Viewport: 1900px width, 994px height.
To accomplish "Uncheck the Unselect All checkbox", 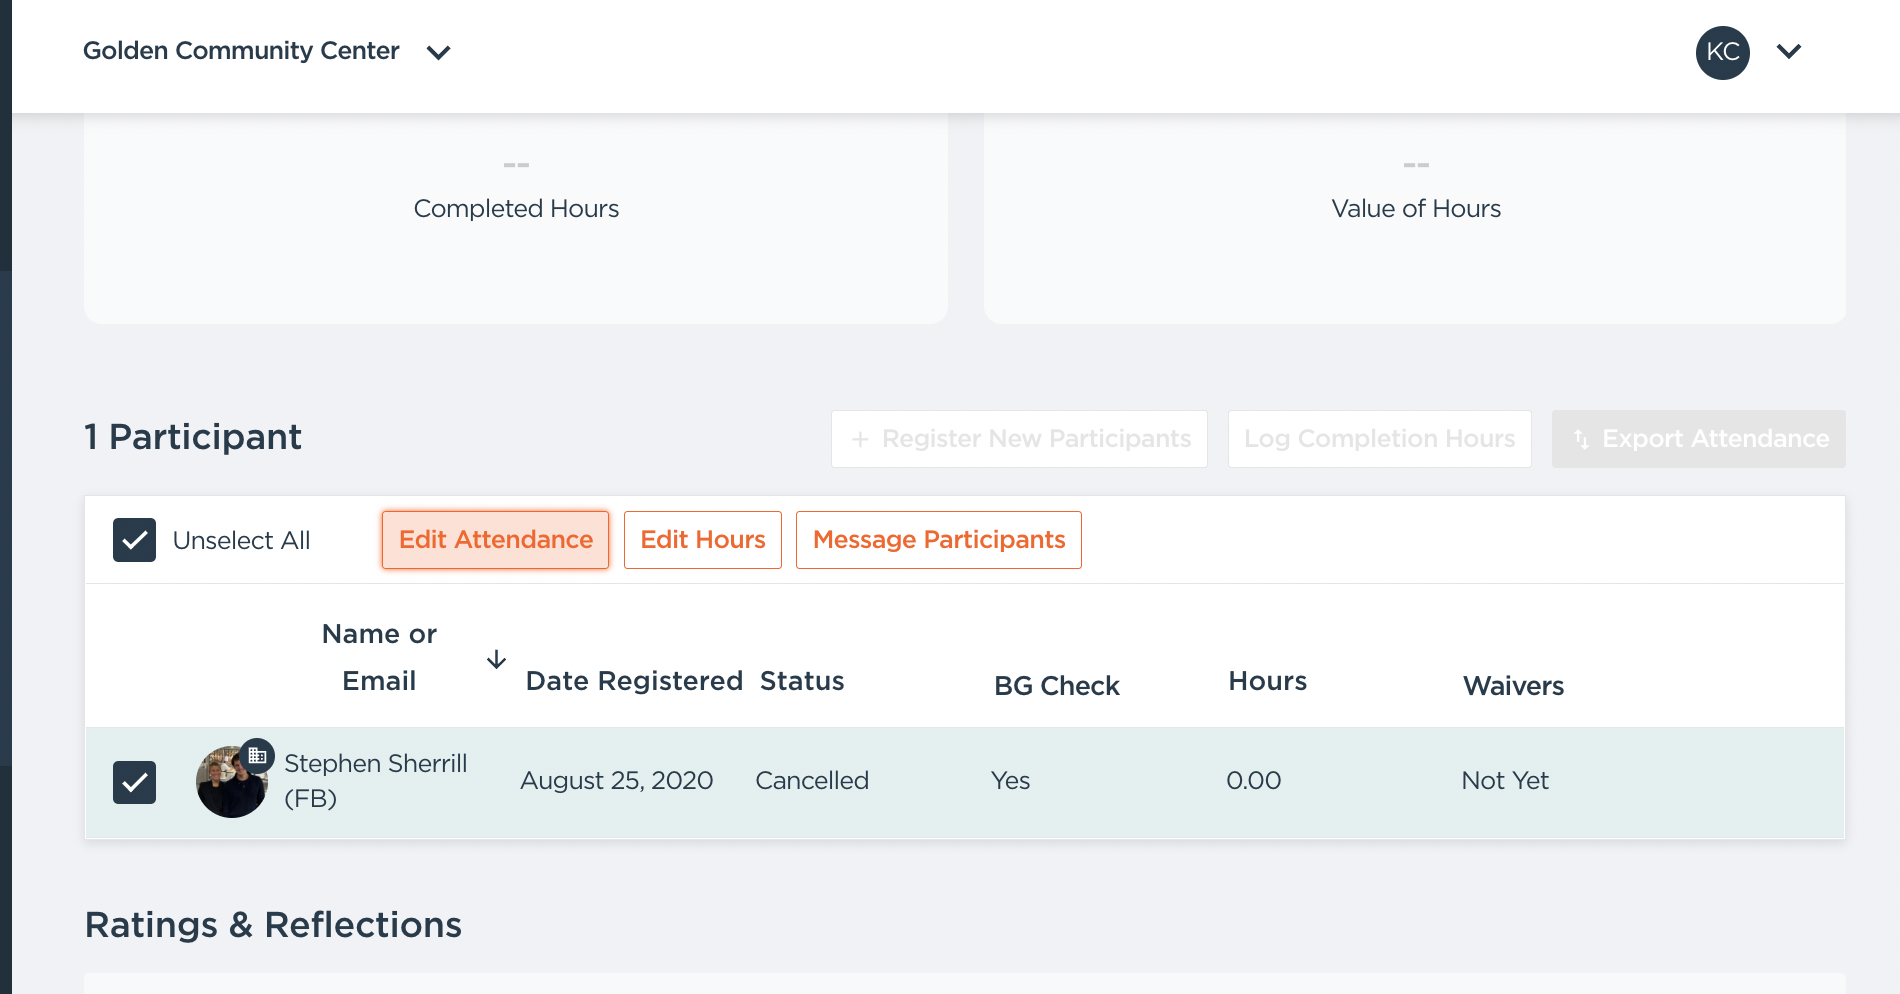I will (134, 540).
